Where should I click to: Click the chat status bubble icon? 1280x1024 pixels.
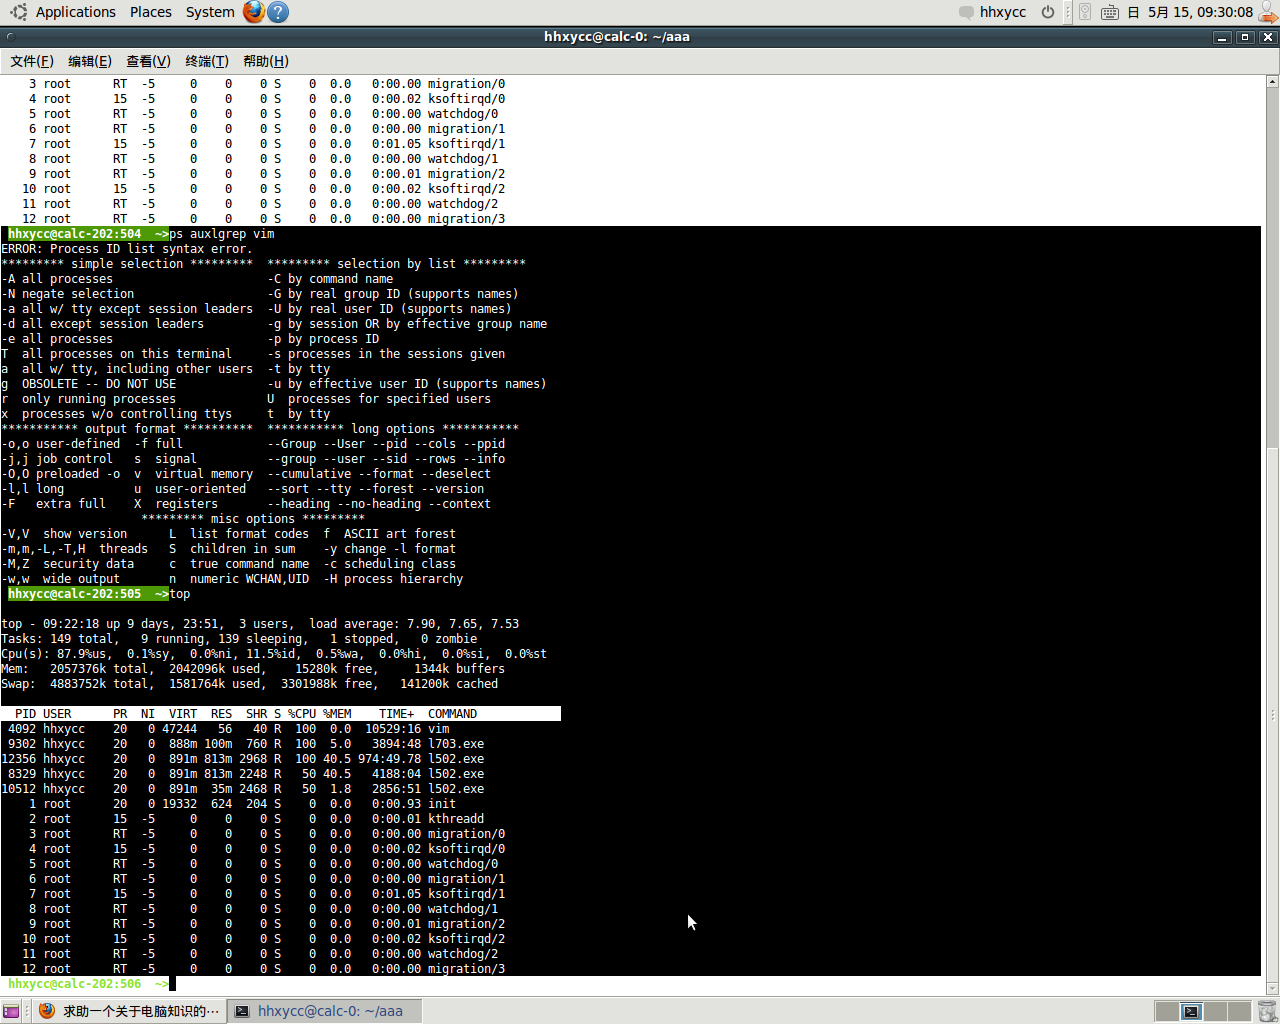(966, 12)
